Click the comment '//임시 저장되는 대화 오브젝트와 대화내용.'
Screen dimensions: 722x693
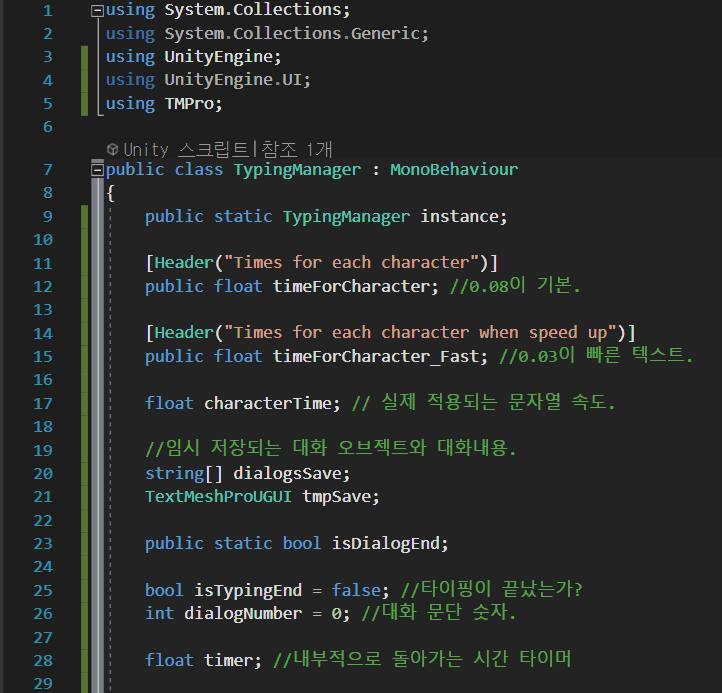click(331, 448)
